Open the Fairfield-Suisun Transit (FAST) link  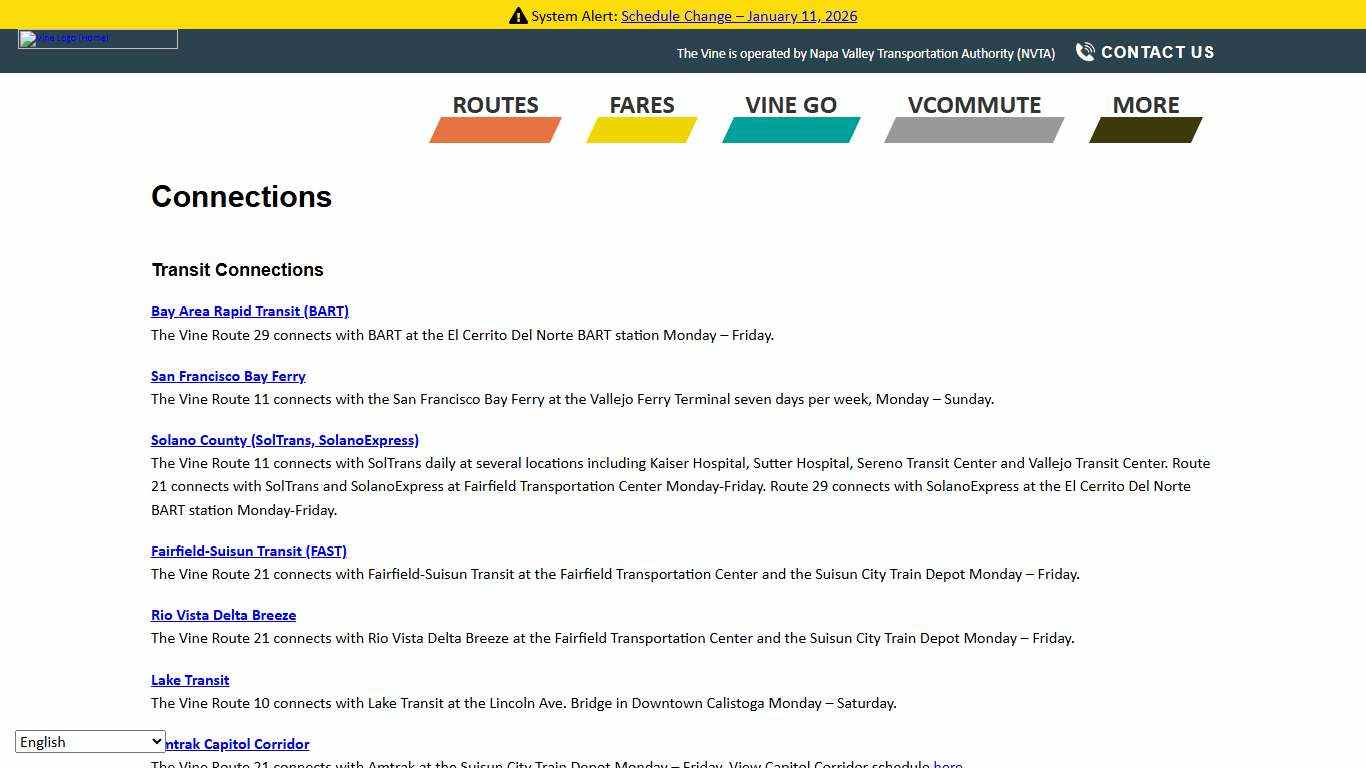point(249,551)
